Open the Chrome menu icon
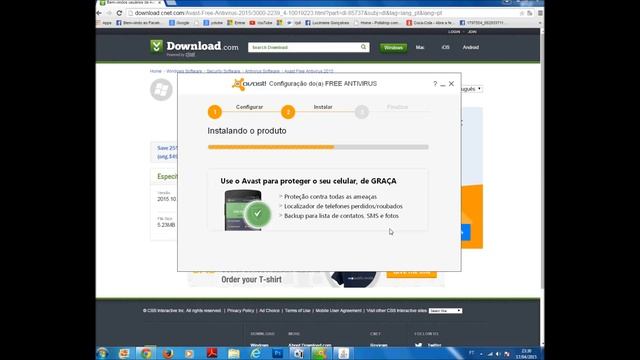Image resolution: width=640 pixels, height=360 pixels. tap(540, 13)
